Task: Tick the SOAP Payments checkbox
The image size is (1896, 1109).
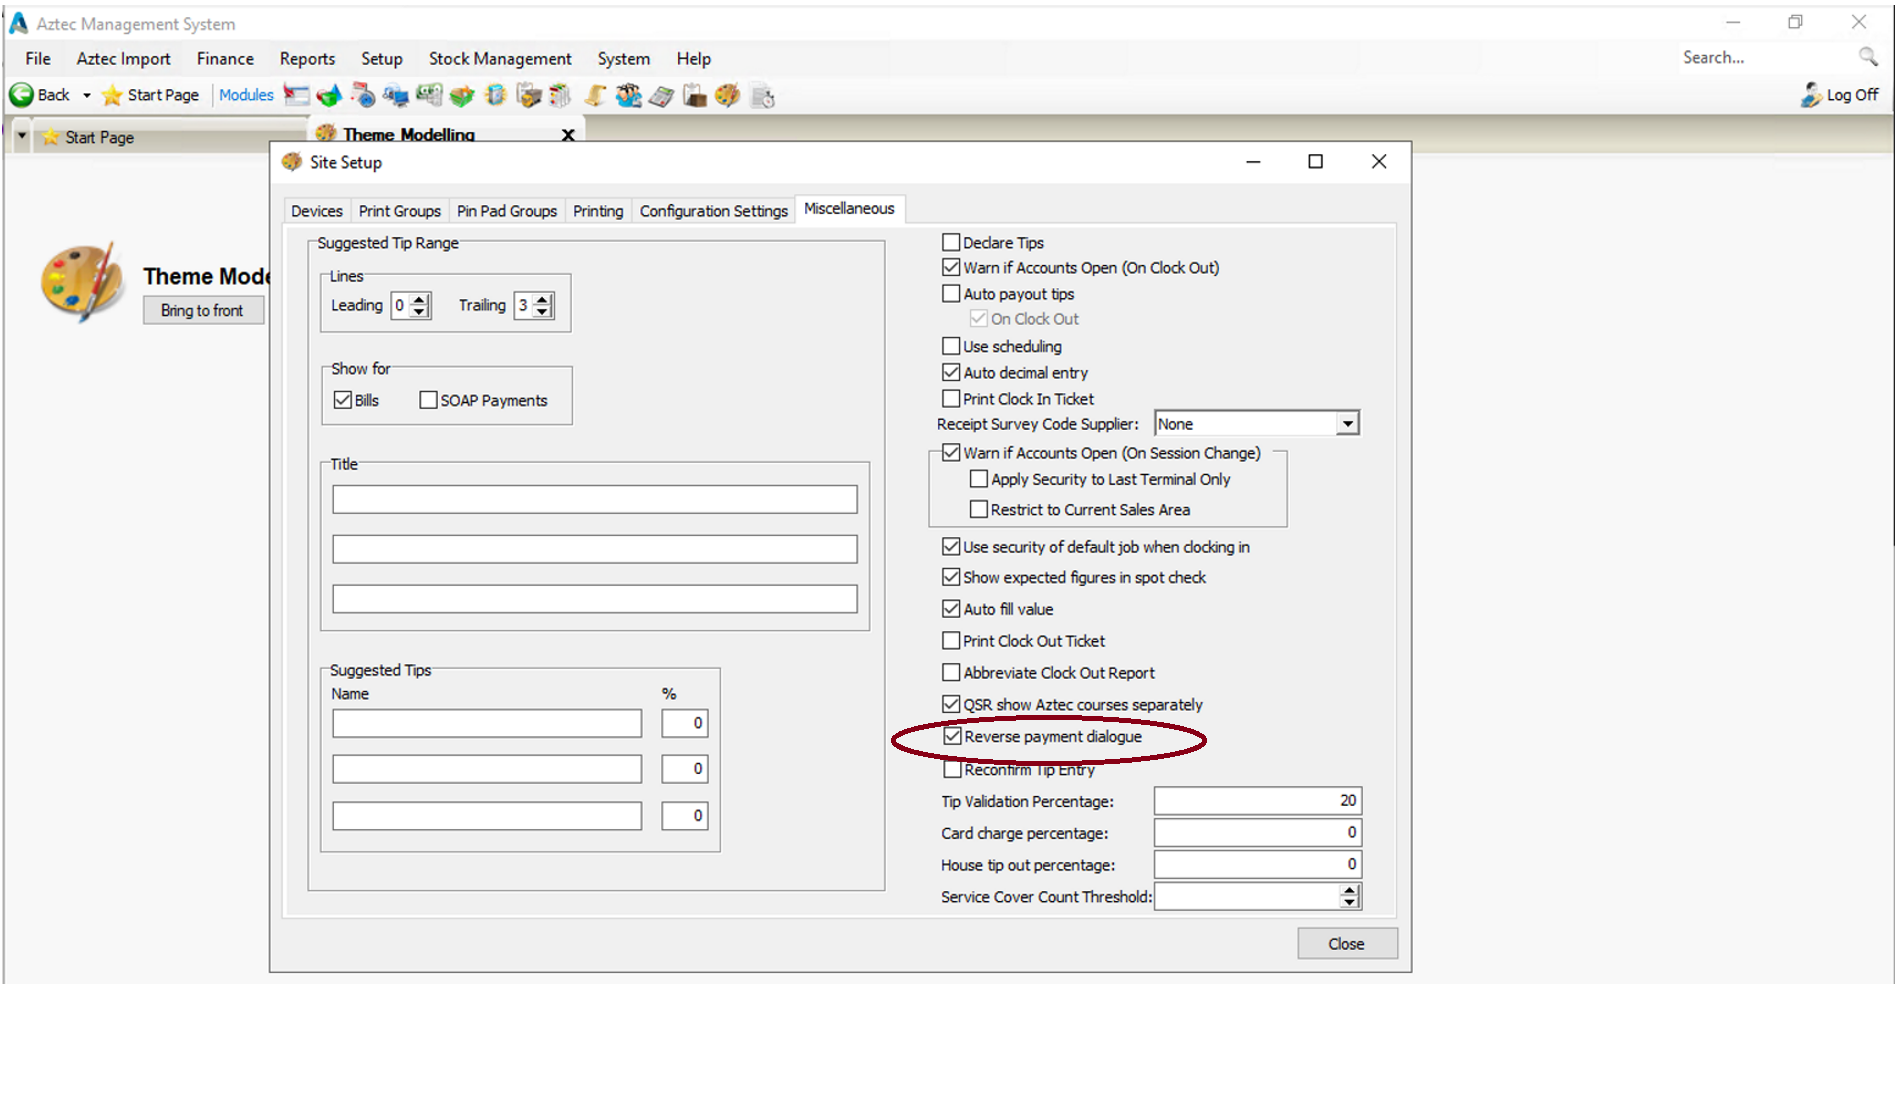Action: [x=428, y=401]
